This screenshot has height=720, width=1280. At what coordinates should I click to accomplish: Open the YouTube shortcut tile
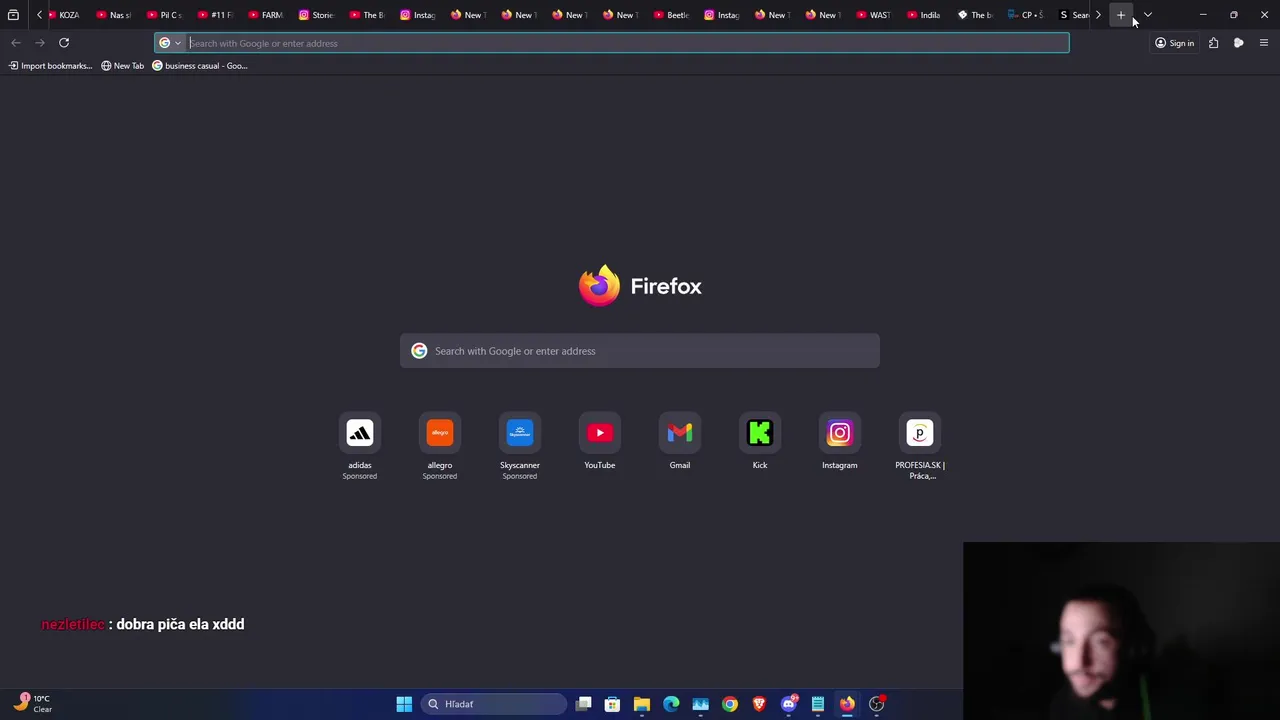[600, 441]
